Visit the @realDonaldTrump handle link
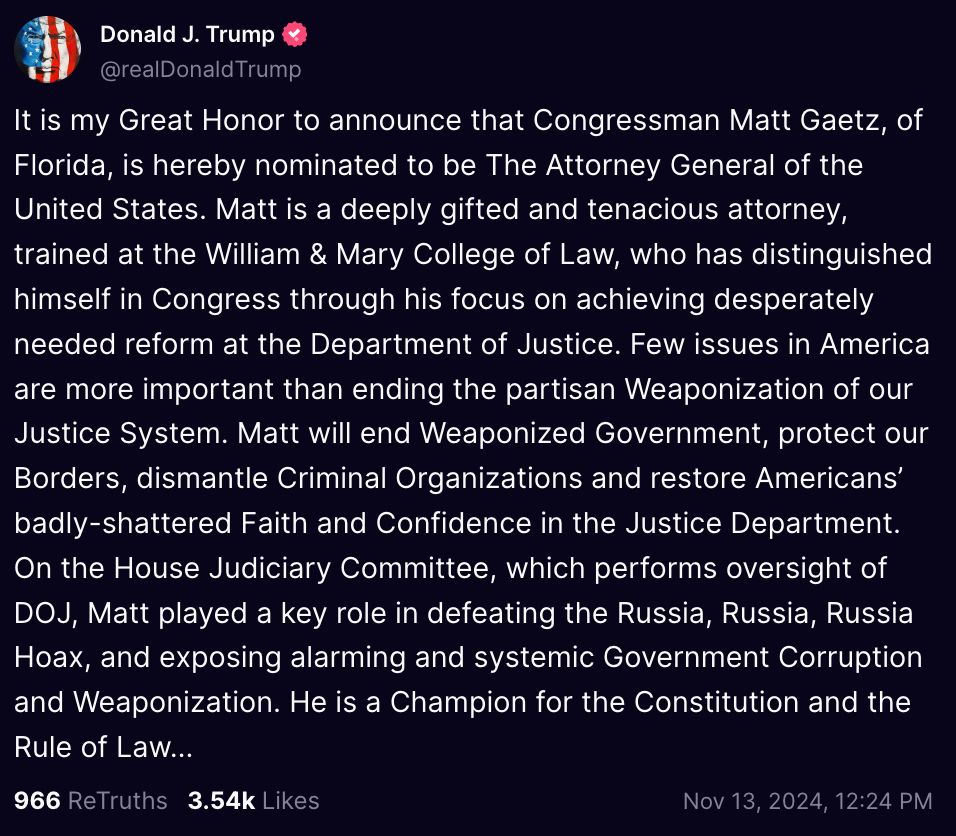The height and width of the screenshot is (836, 956). coord(201,70)
